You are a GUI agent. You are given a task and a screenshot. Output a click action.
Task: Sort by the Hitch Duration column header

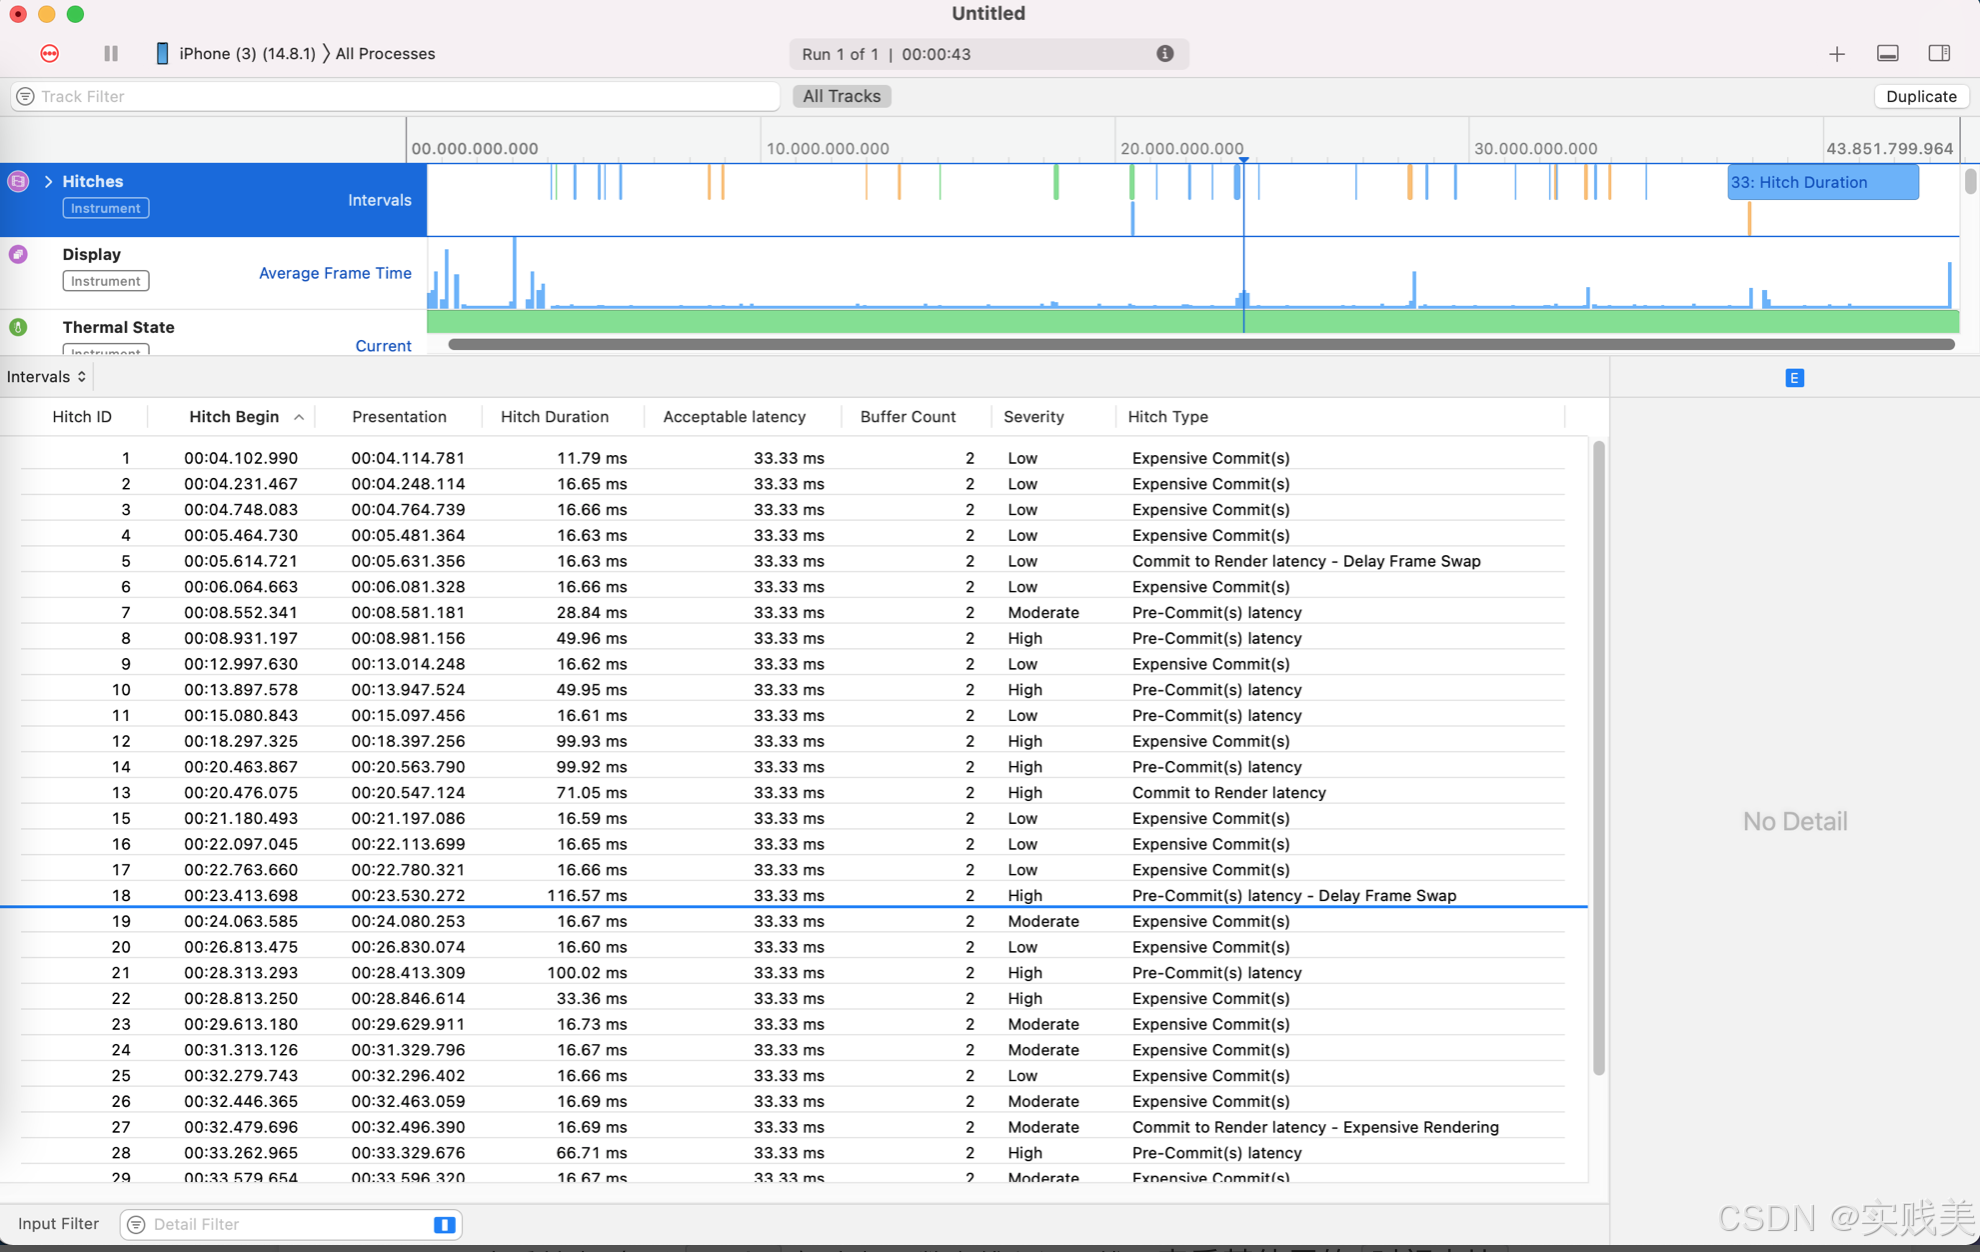tap(555, 417)
